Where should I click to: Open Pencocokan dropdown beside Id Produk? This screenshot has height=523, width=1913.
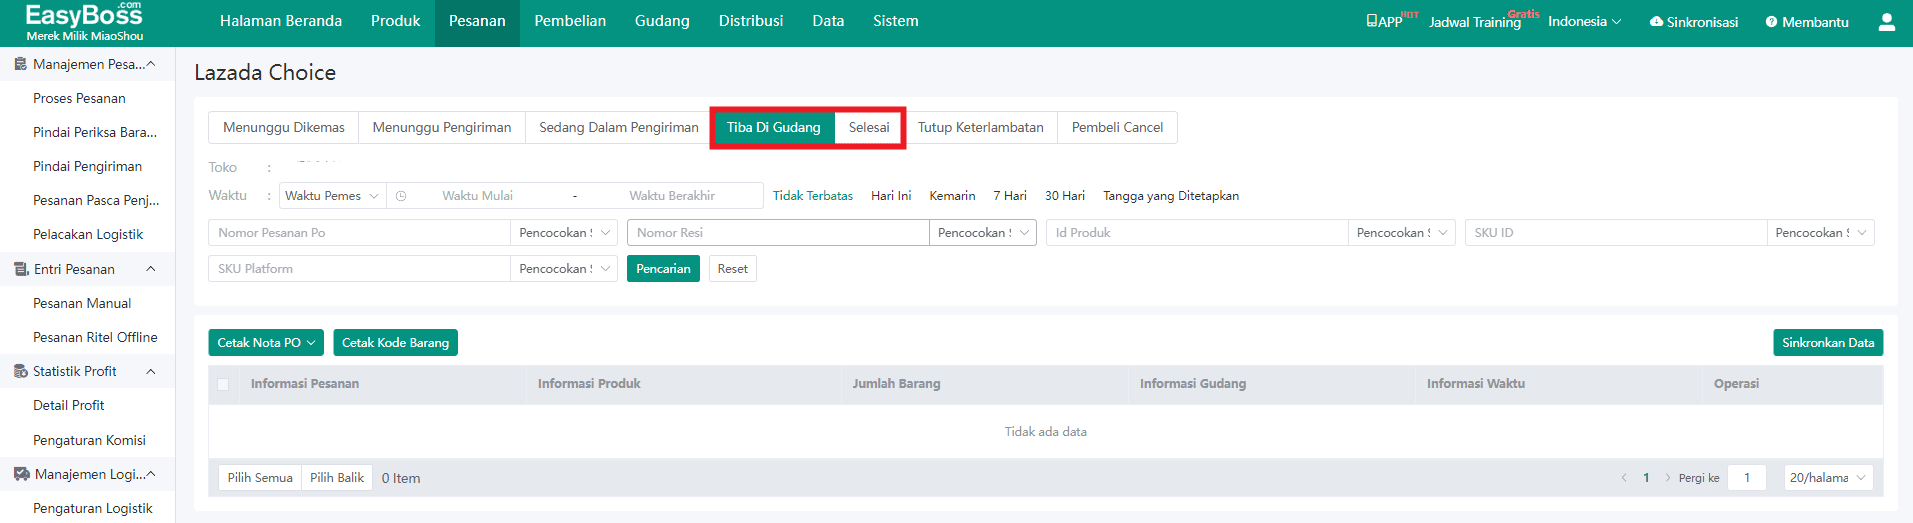pos(1401,233)
